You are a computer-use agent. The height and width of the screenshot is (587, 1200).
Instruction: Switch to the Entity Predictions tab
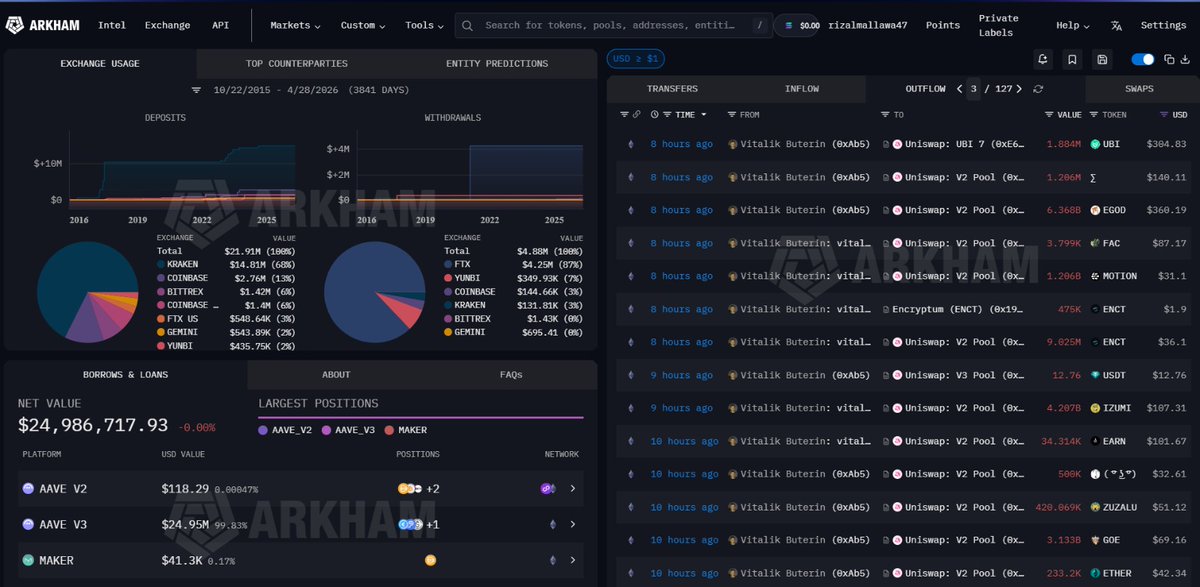(x=497, y=63)
